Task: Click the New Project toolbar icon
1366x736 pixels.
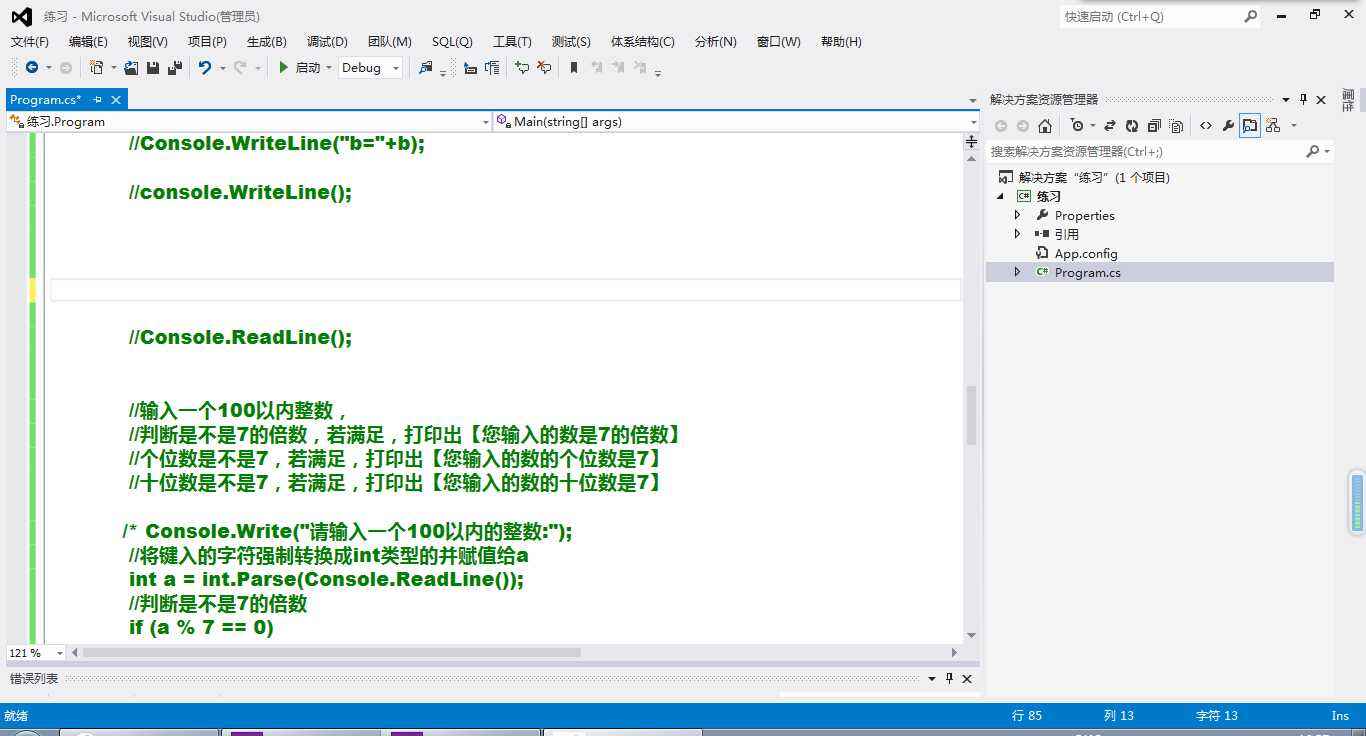Action: point(96,67)
